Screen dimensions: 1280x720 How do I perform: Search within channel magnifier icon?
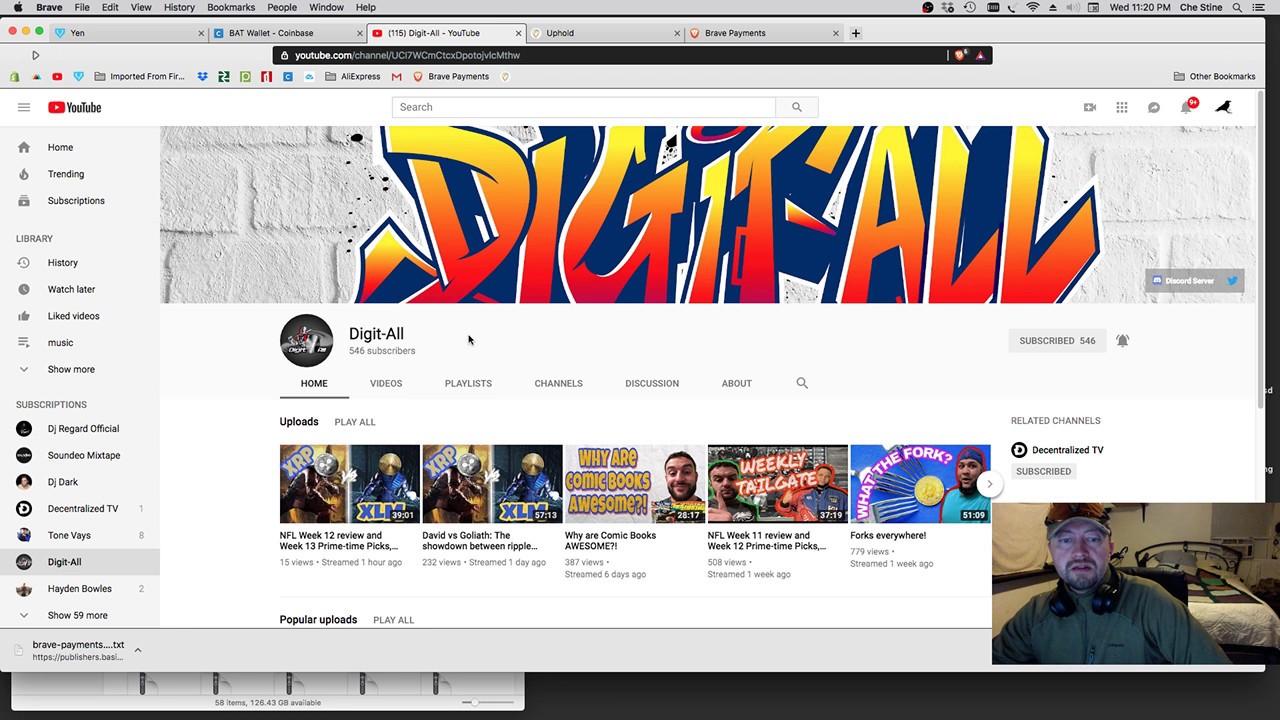pos(802,383)
